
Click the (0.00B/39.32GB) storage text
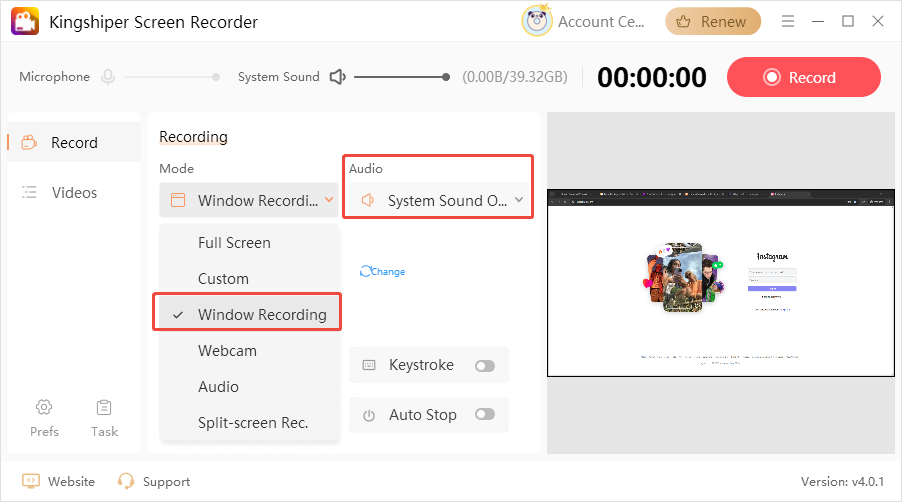(515, 77)
